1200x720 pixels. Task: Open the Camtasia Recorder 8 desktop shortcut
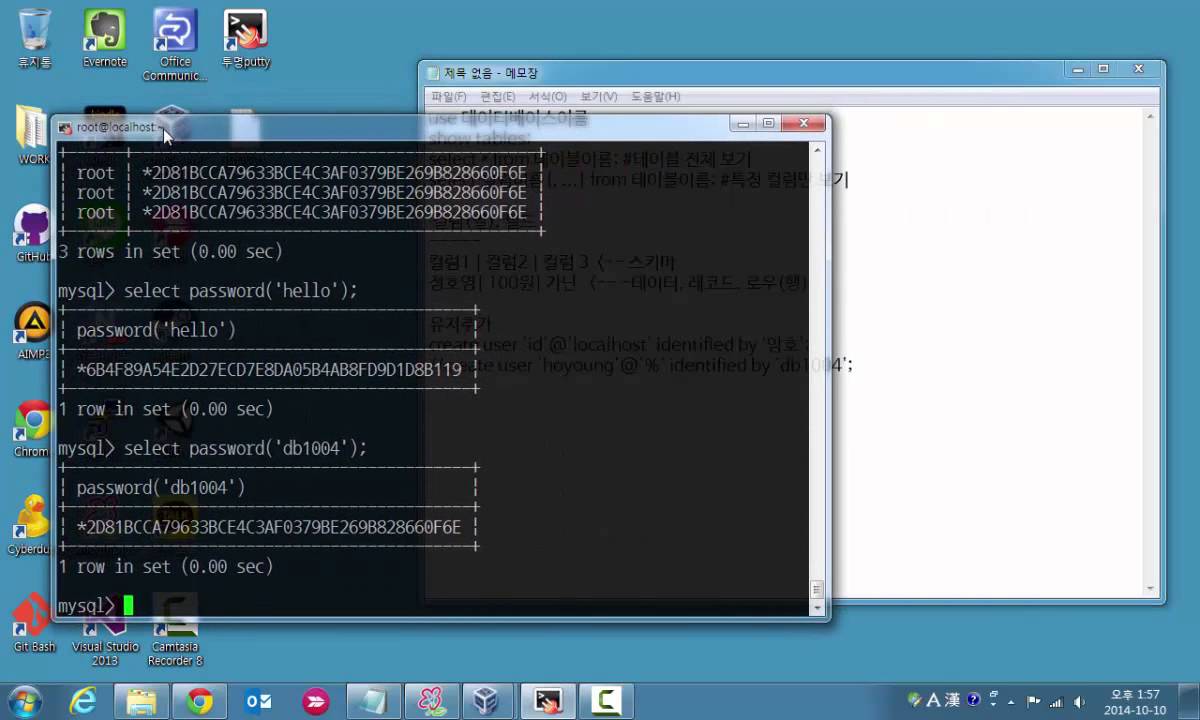click(x=176, y=630)
